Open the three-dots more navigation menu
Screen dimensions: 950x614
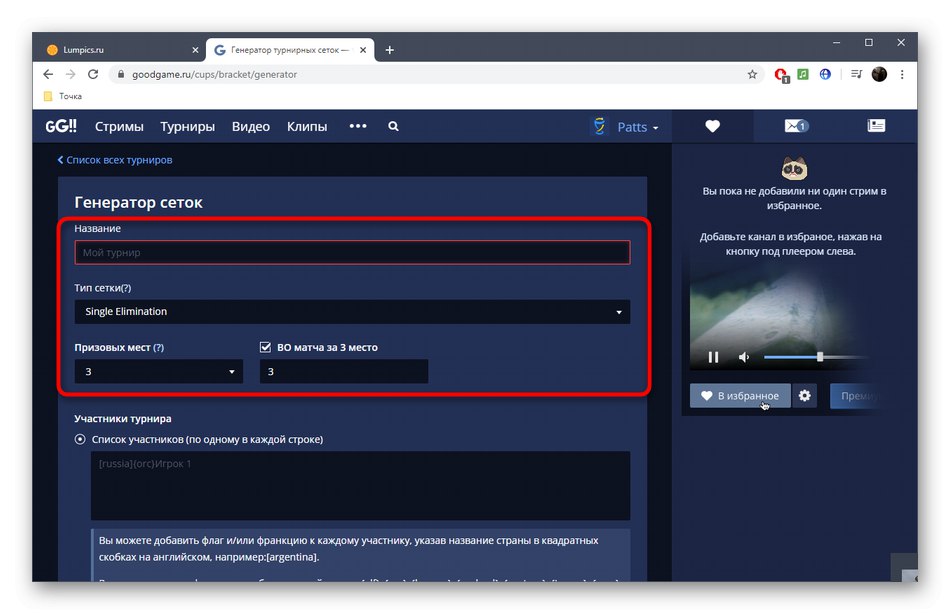(358, 126)
